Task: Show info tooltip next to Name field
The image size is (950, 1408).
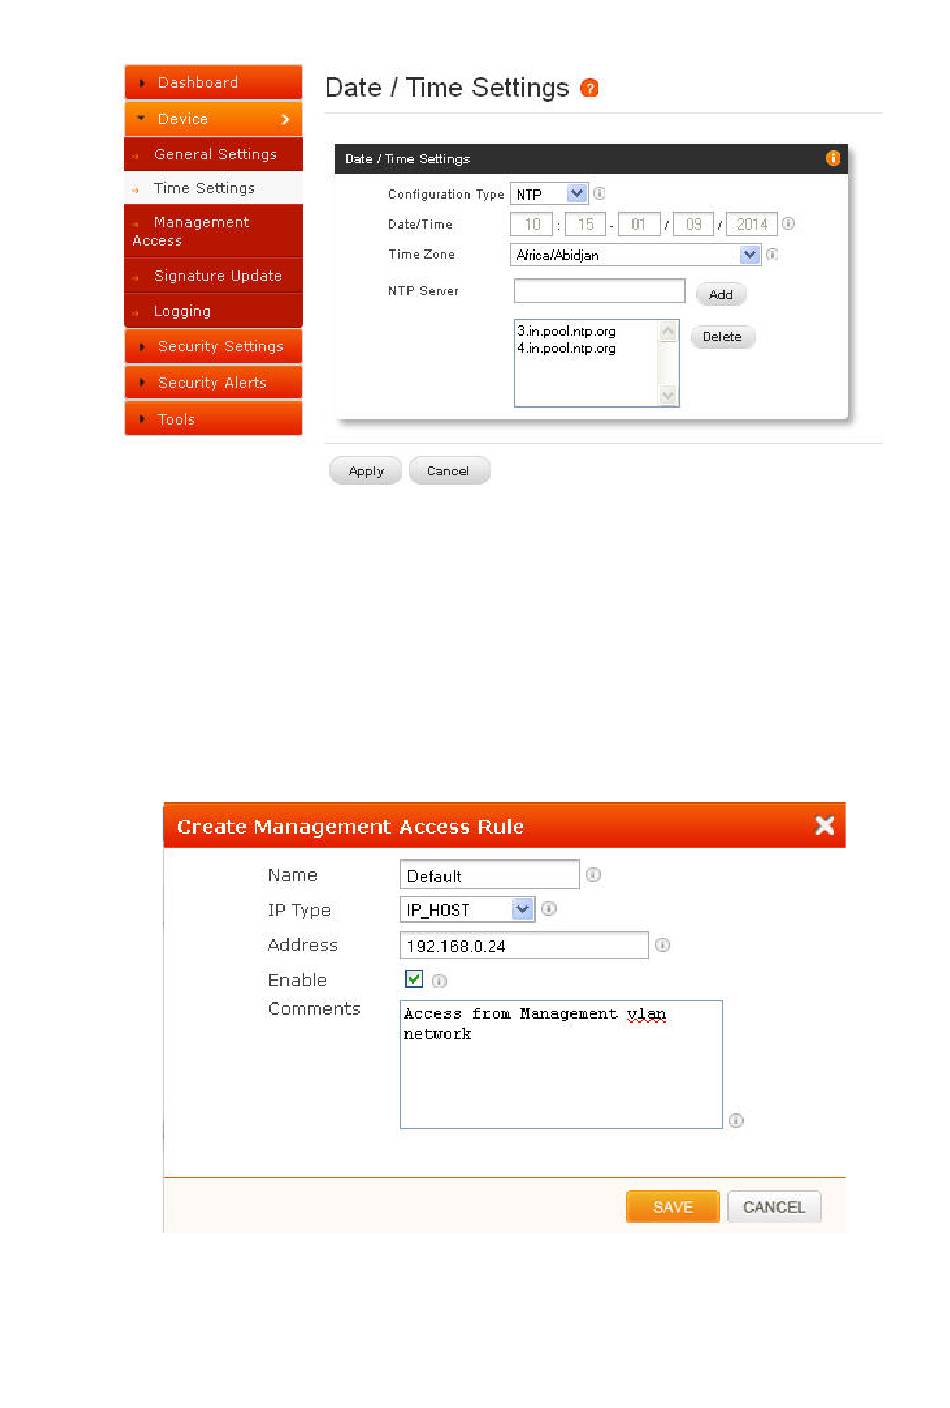Action: click(593, 875)
